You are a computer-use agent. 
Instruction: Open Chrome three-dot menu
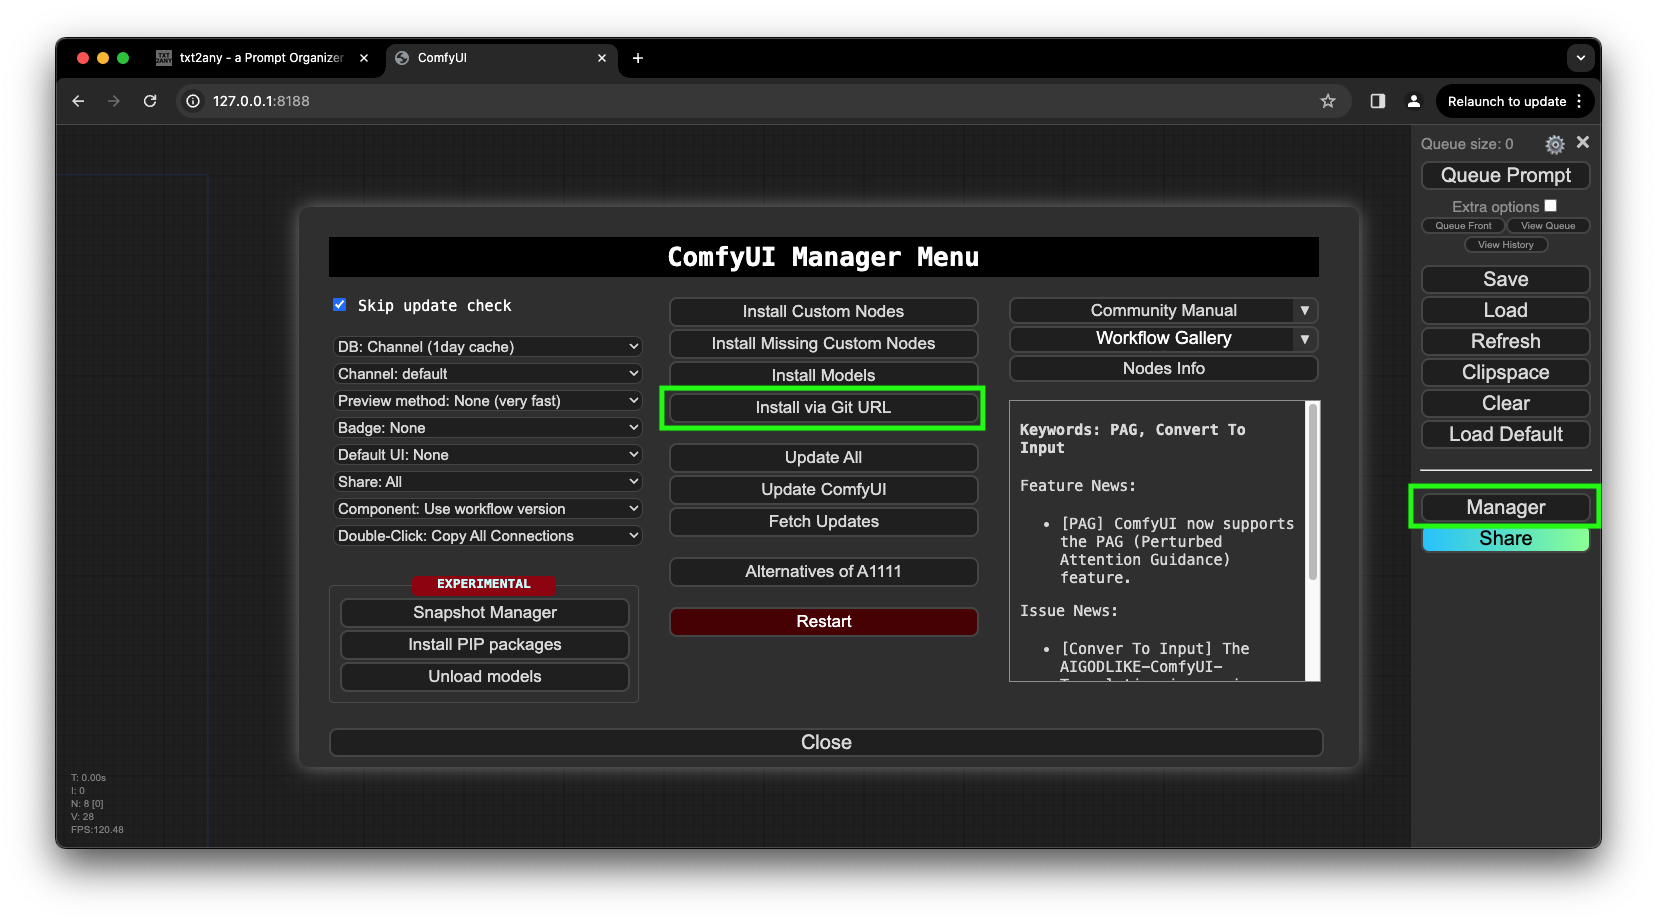pyautogui.click(x=1579, y=101)
